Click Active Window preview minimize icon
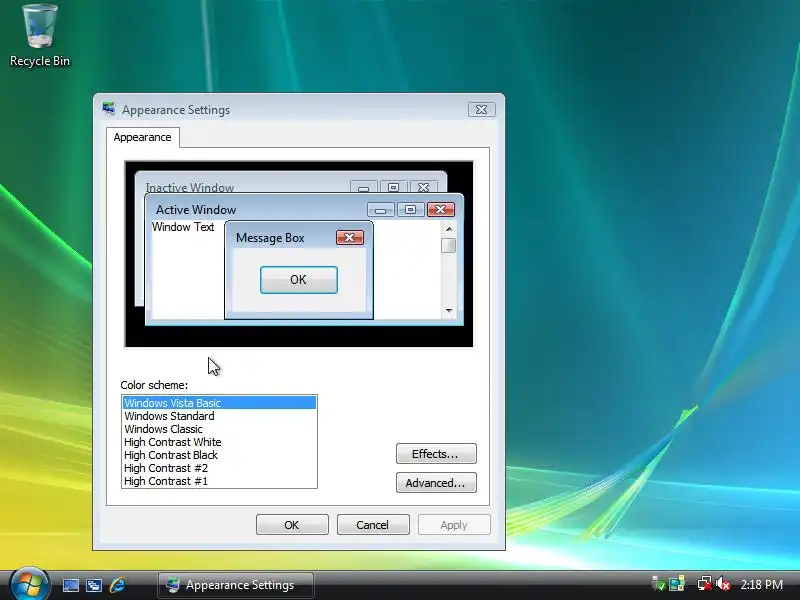 tap(381, 209)
